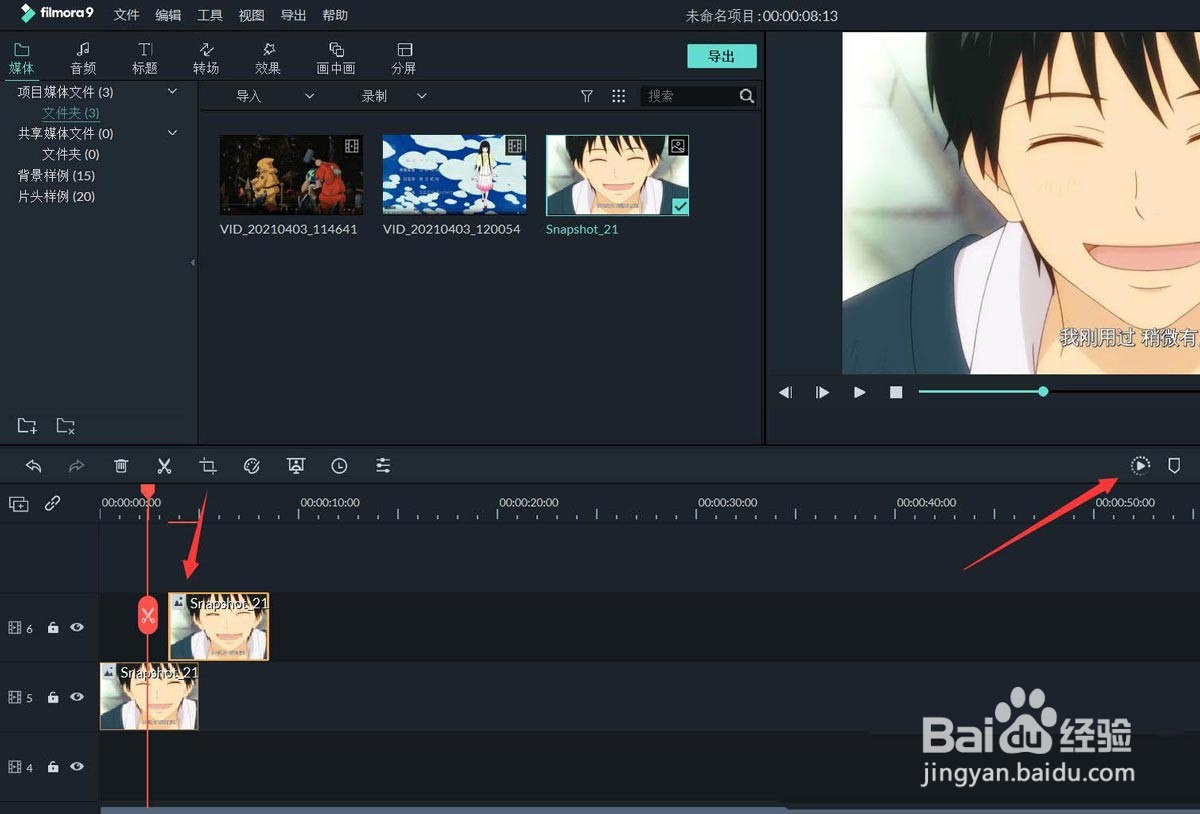
Task: Click the undo icon in timeline toolbar
Action: (x=33, y=466)
